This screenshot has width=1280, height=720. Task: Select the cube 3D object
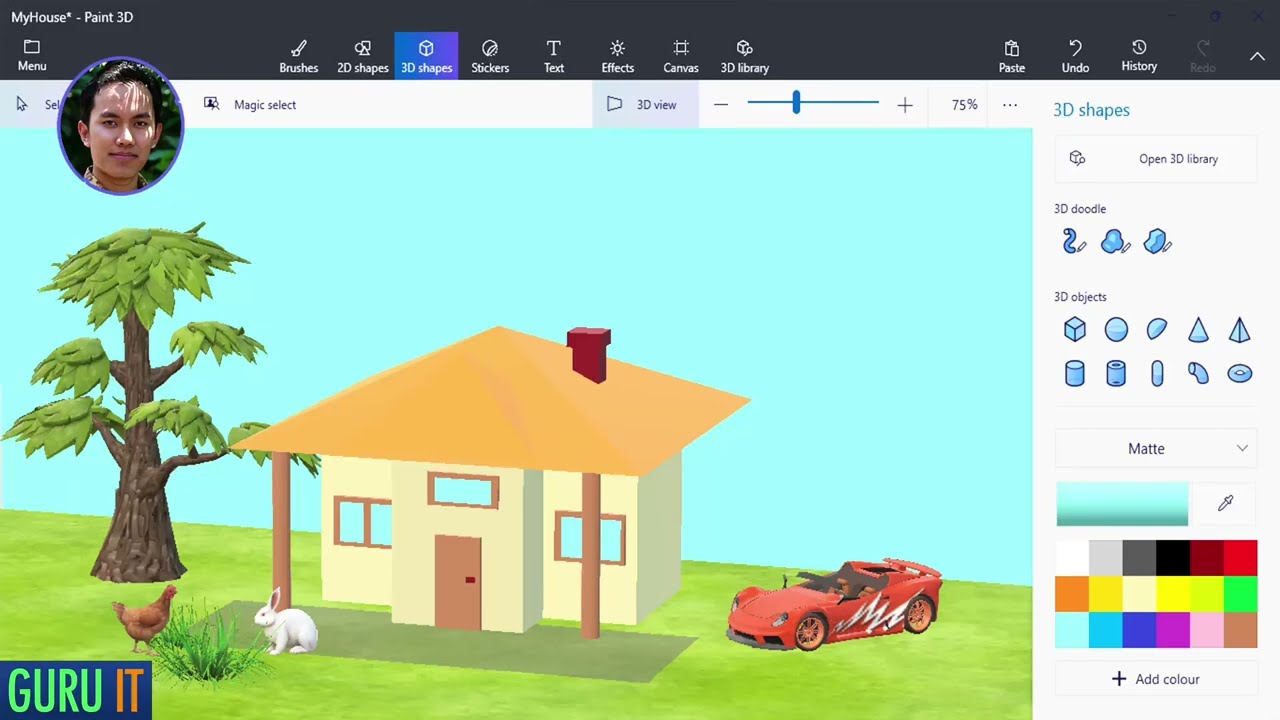click(1075, 329)
